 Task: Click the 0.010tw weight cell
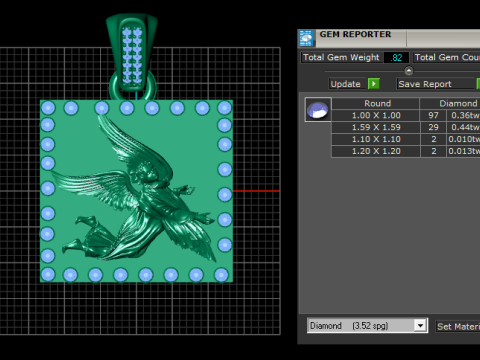click(x=464, y=139)
